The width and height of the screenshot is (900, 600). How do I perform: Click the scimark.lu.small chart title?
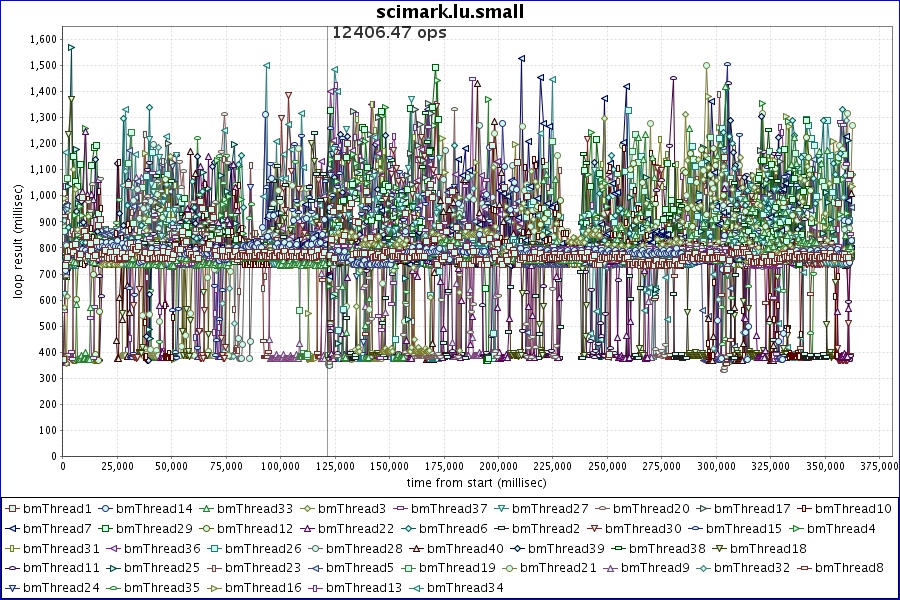(x=450, y=12)
